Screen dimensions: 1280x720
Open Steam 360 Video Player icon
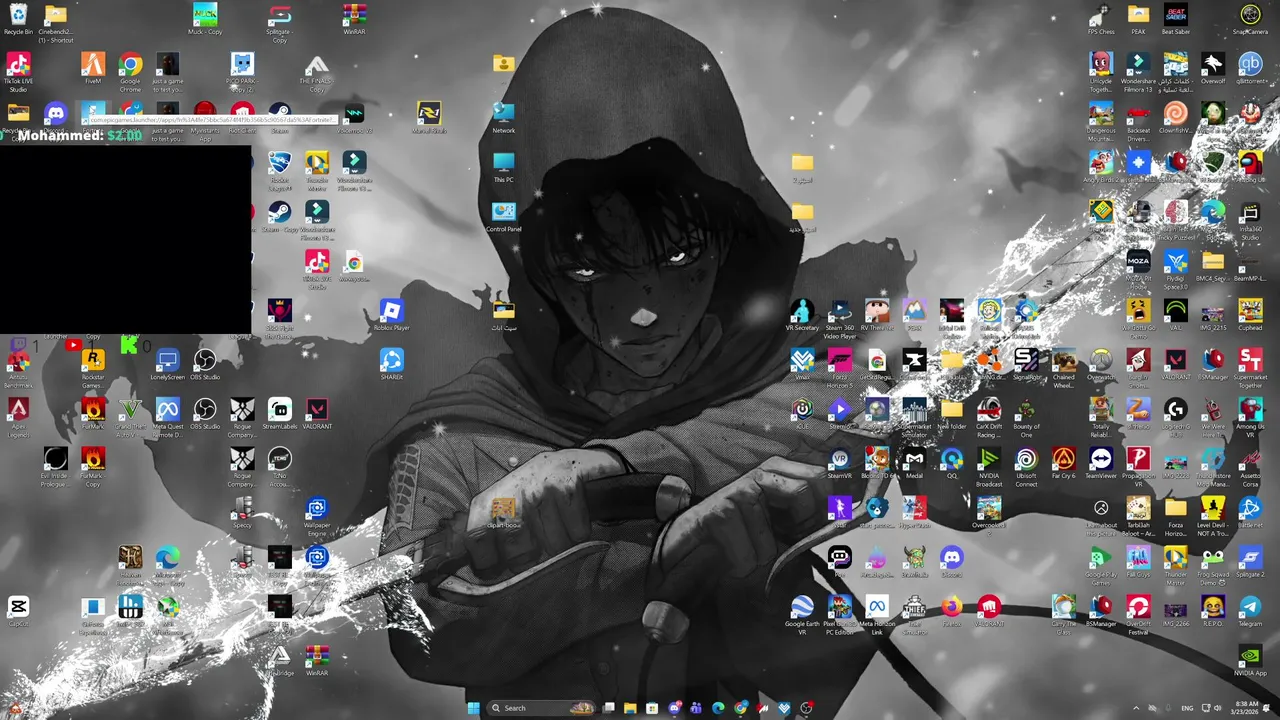(x=839, y=316)
